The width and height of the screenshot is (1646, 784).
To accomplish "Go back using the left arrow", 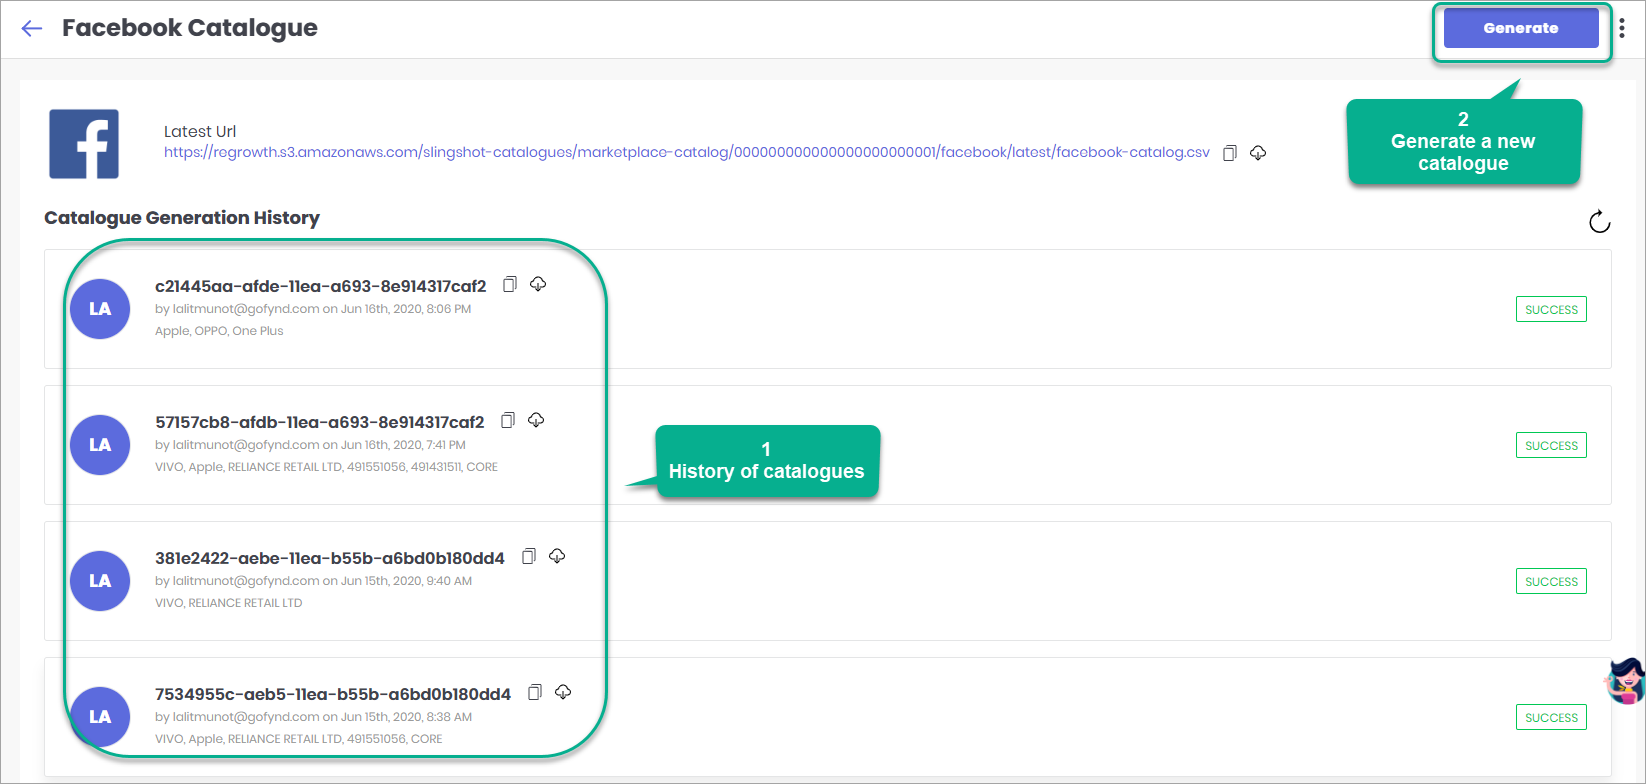I will click(x=32, y=28).
